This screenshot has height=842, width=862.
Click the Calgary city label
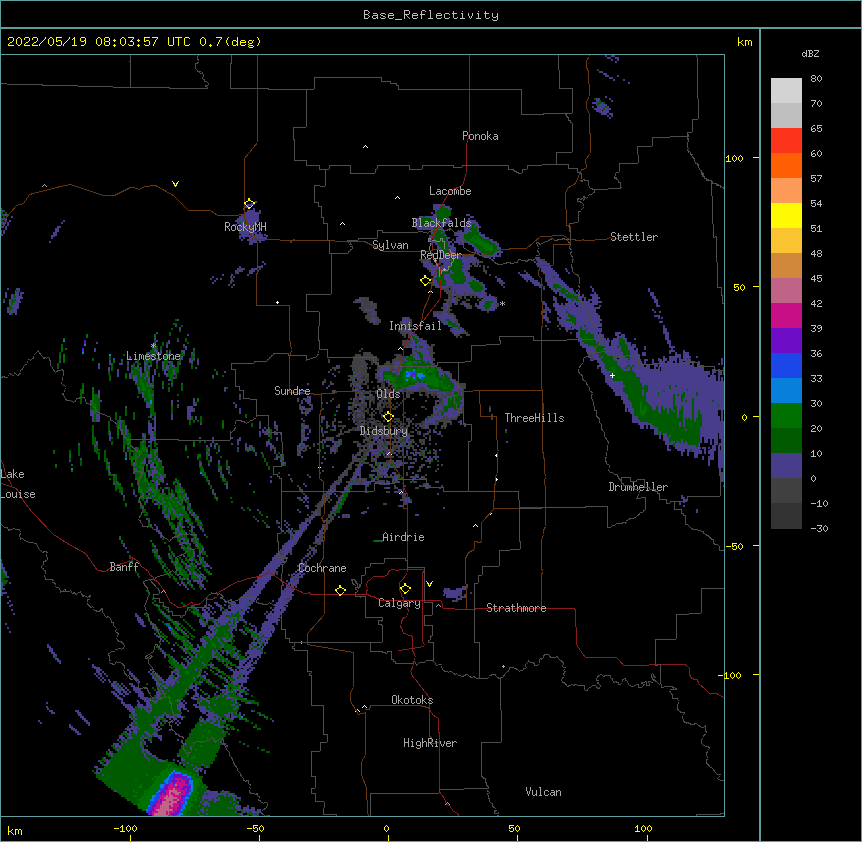pyautogui.click(x=399, y=603)
